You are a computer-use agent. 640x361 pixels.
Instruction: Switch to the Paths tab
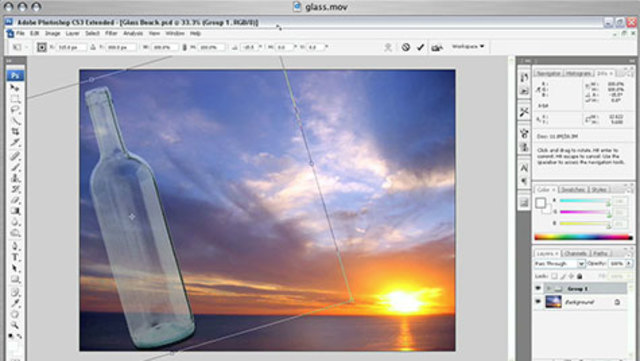tap(600, 254)
